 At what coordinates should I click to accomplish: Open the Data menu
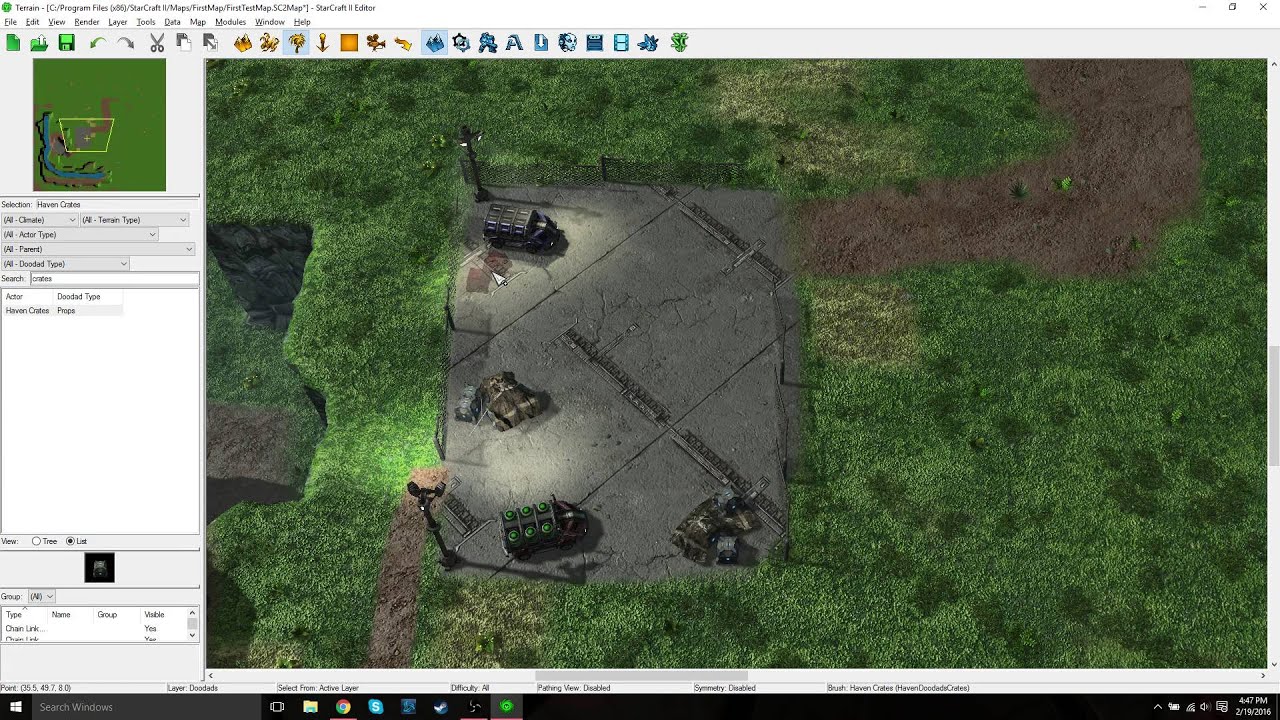tap(172, 22)
